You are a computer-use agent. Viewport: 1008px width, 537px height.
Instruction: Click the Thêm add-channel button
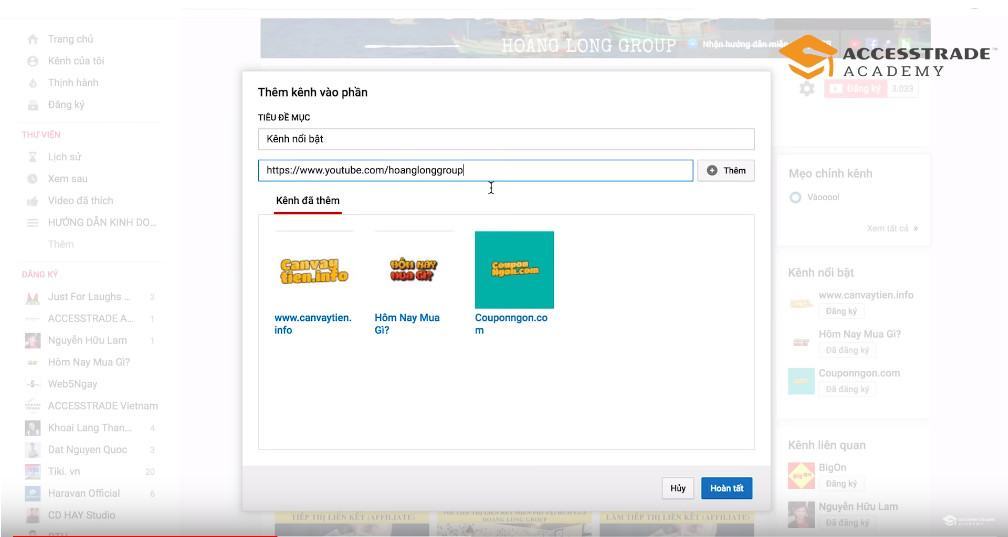click(726, 170)
